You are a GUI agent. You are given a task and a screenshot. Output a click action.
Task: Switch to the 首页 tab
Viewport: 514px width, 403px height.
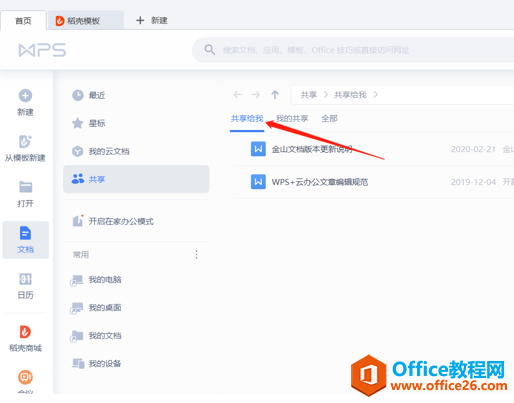23,21
